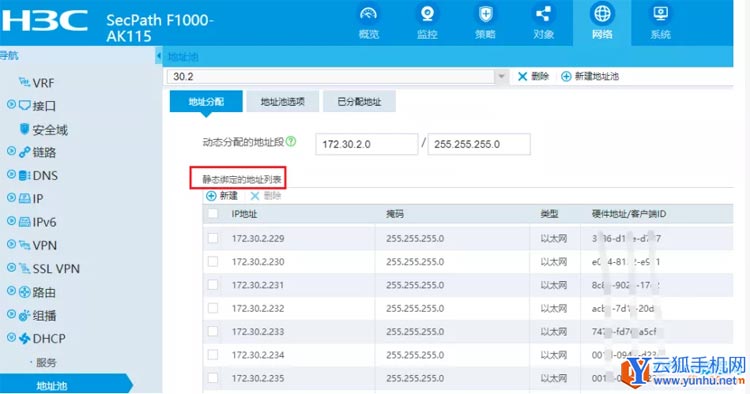This screenshot has width=750, height=394.
Task: Check the box for 172.30.2.229
Action: coord(213,238)
